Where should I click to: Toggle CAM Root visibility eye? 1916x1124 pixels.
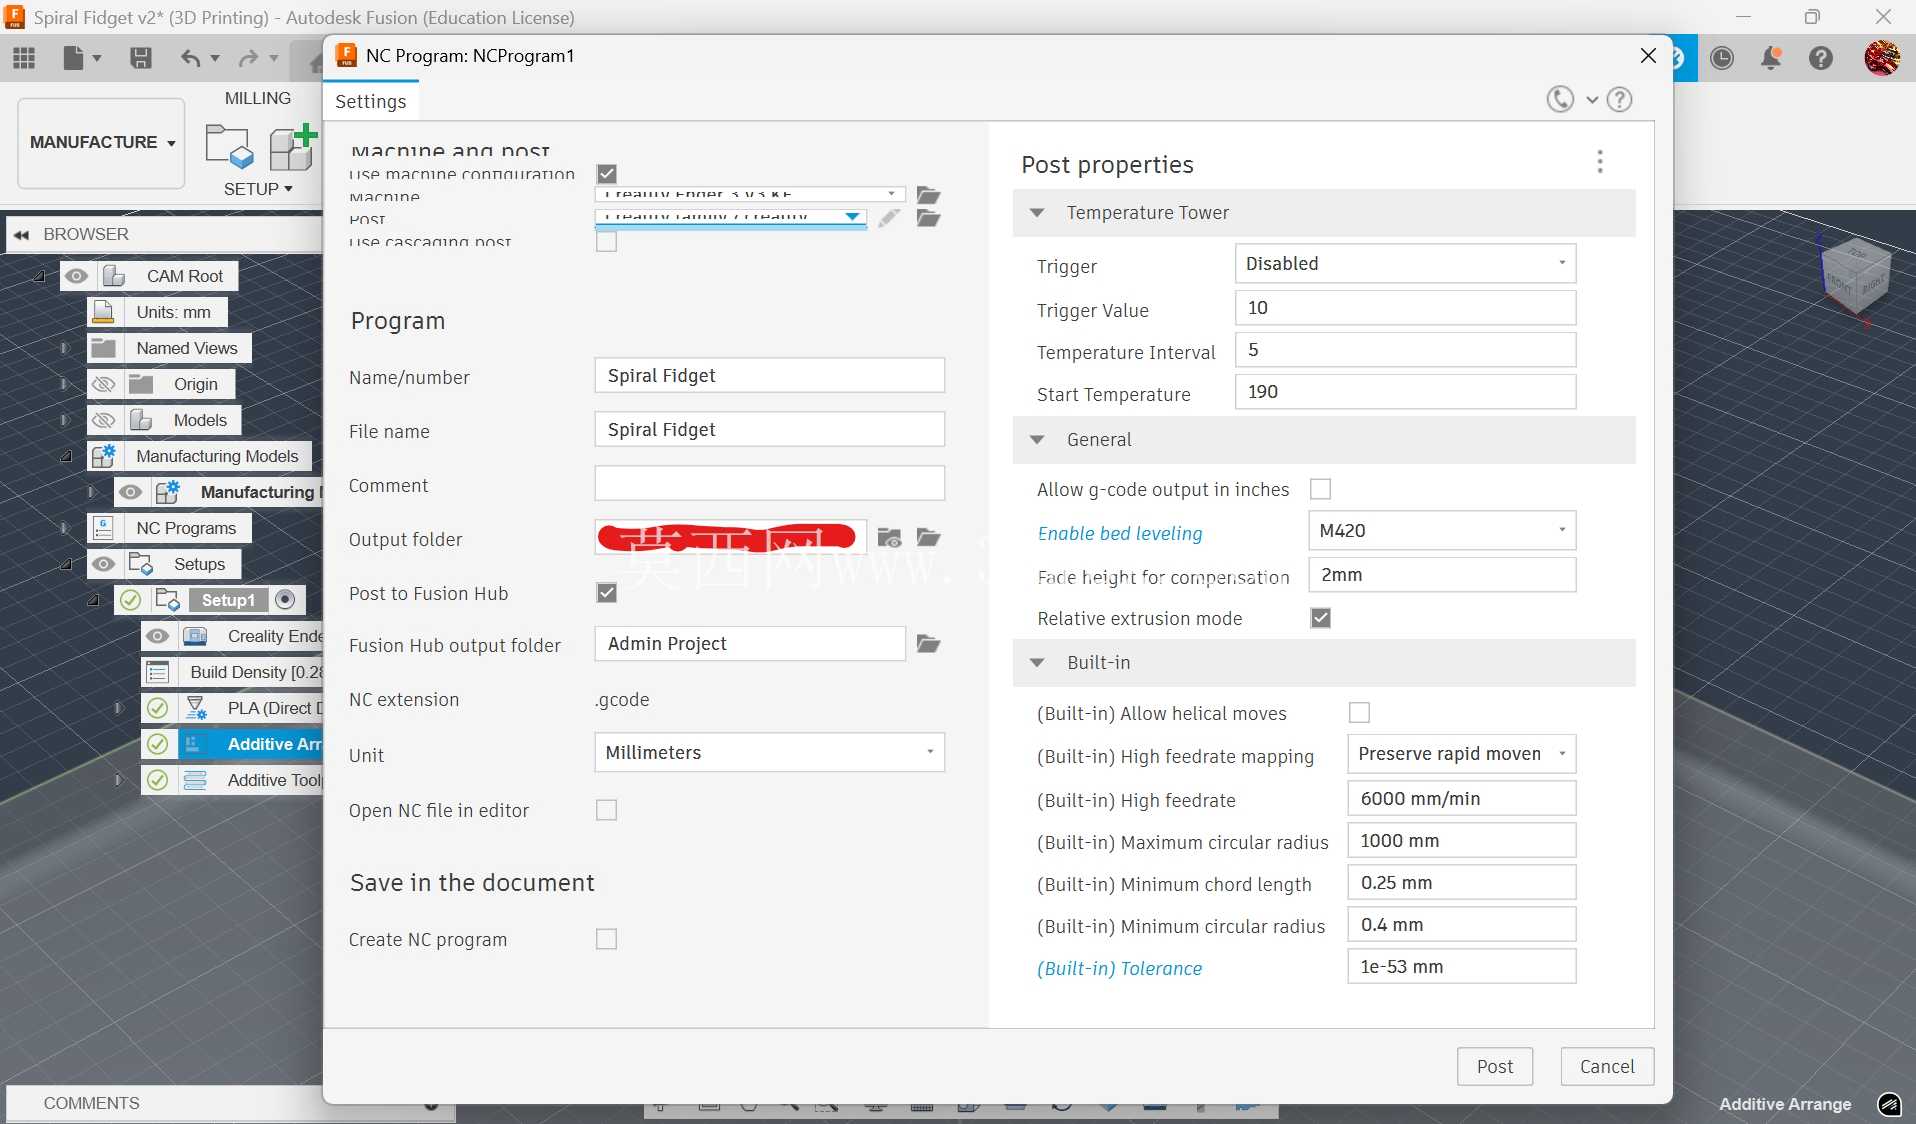77,276
